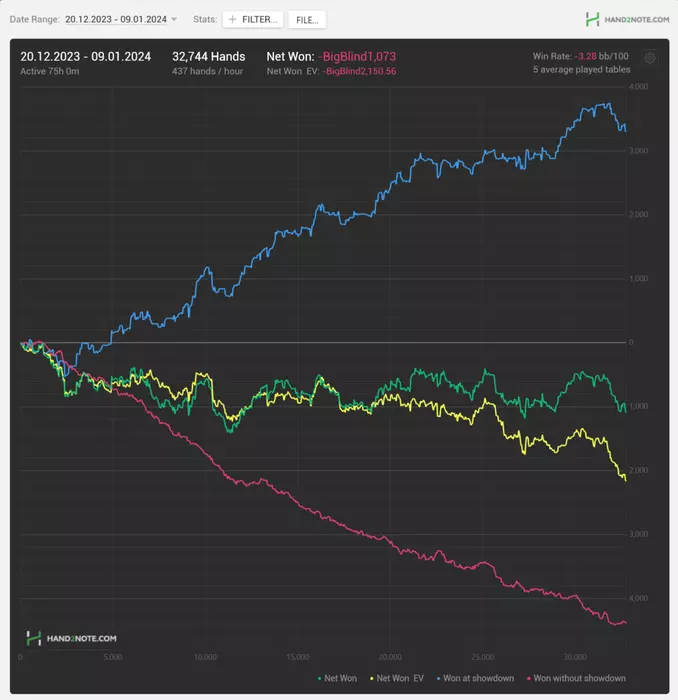Click the plus icon on the Filter button
This screenshot has width=678, height=700.
click(x=232, y=19)
